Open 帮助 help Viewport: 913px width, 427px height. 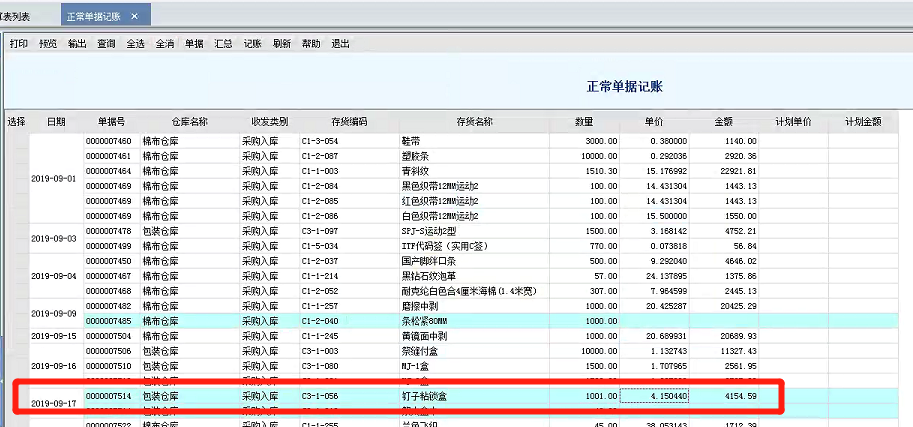311,44
